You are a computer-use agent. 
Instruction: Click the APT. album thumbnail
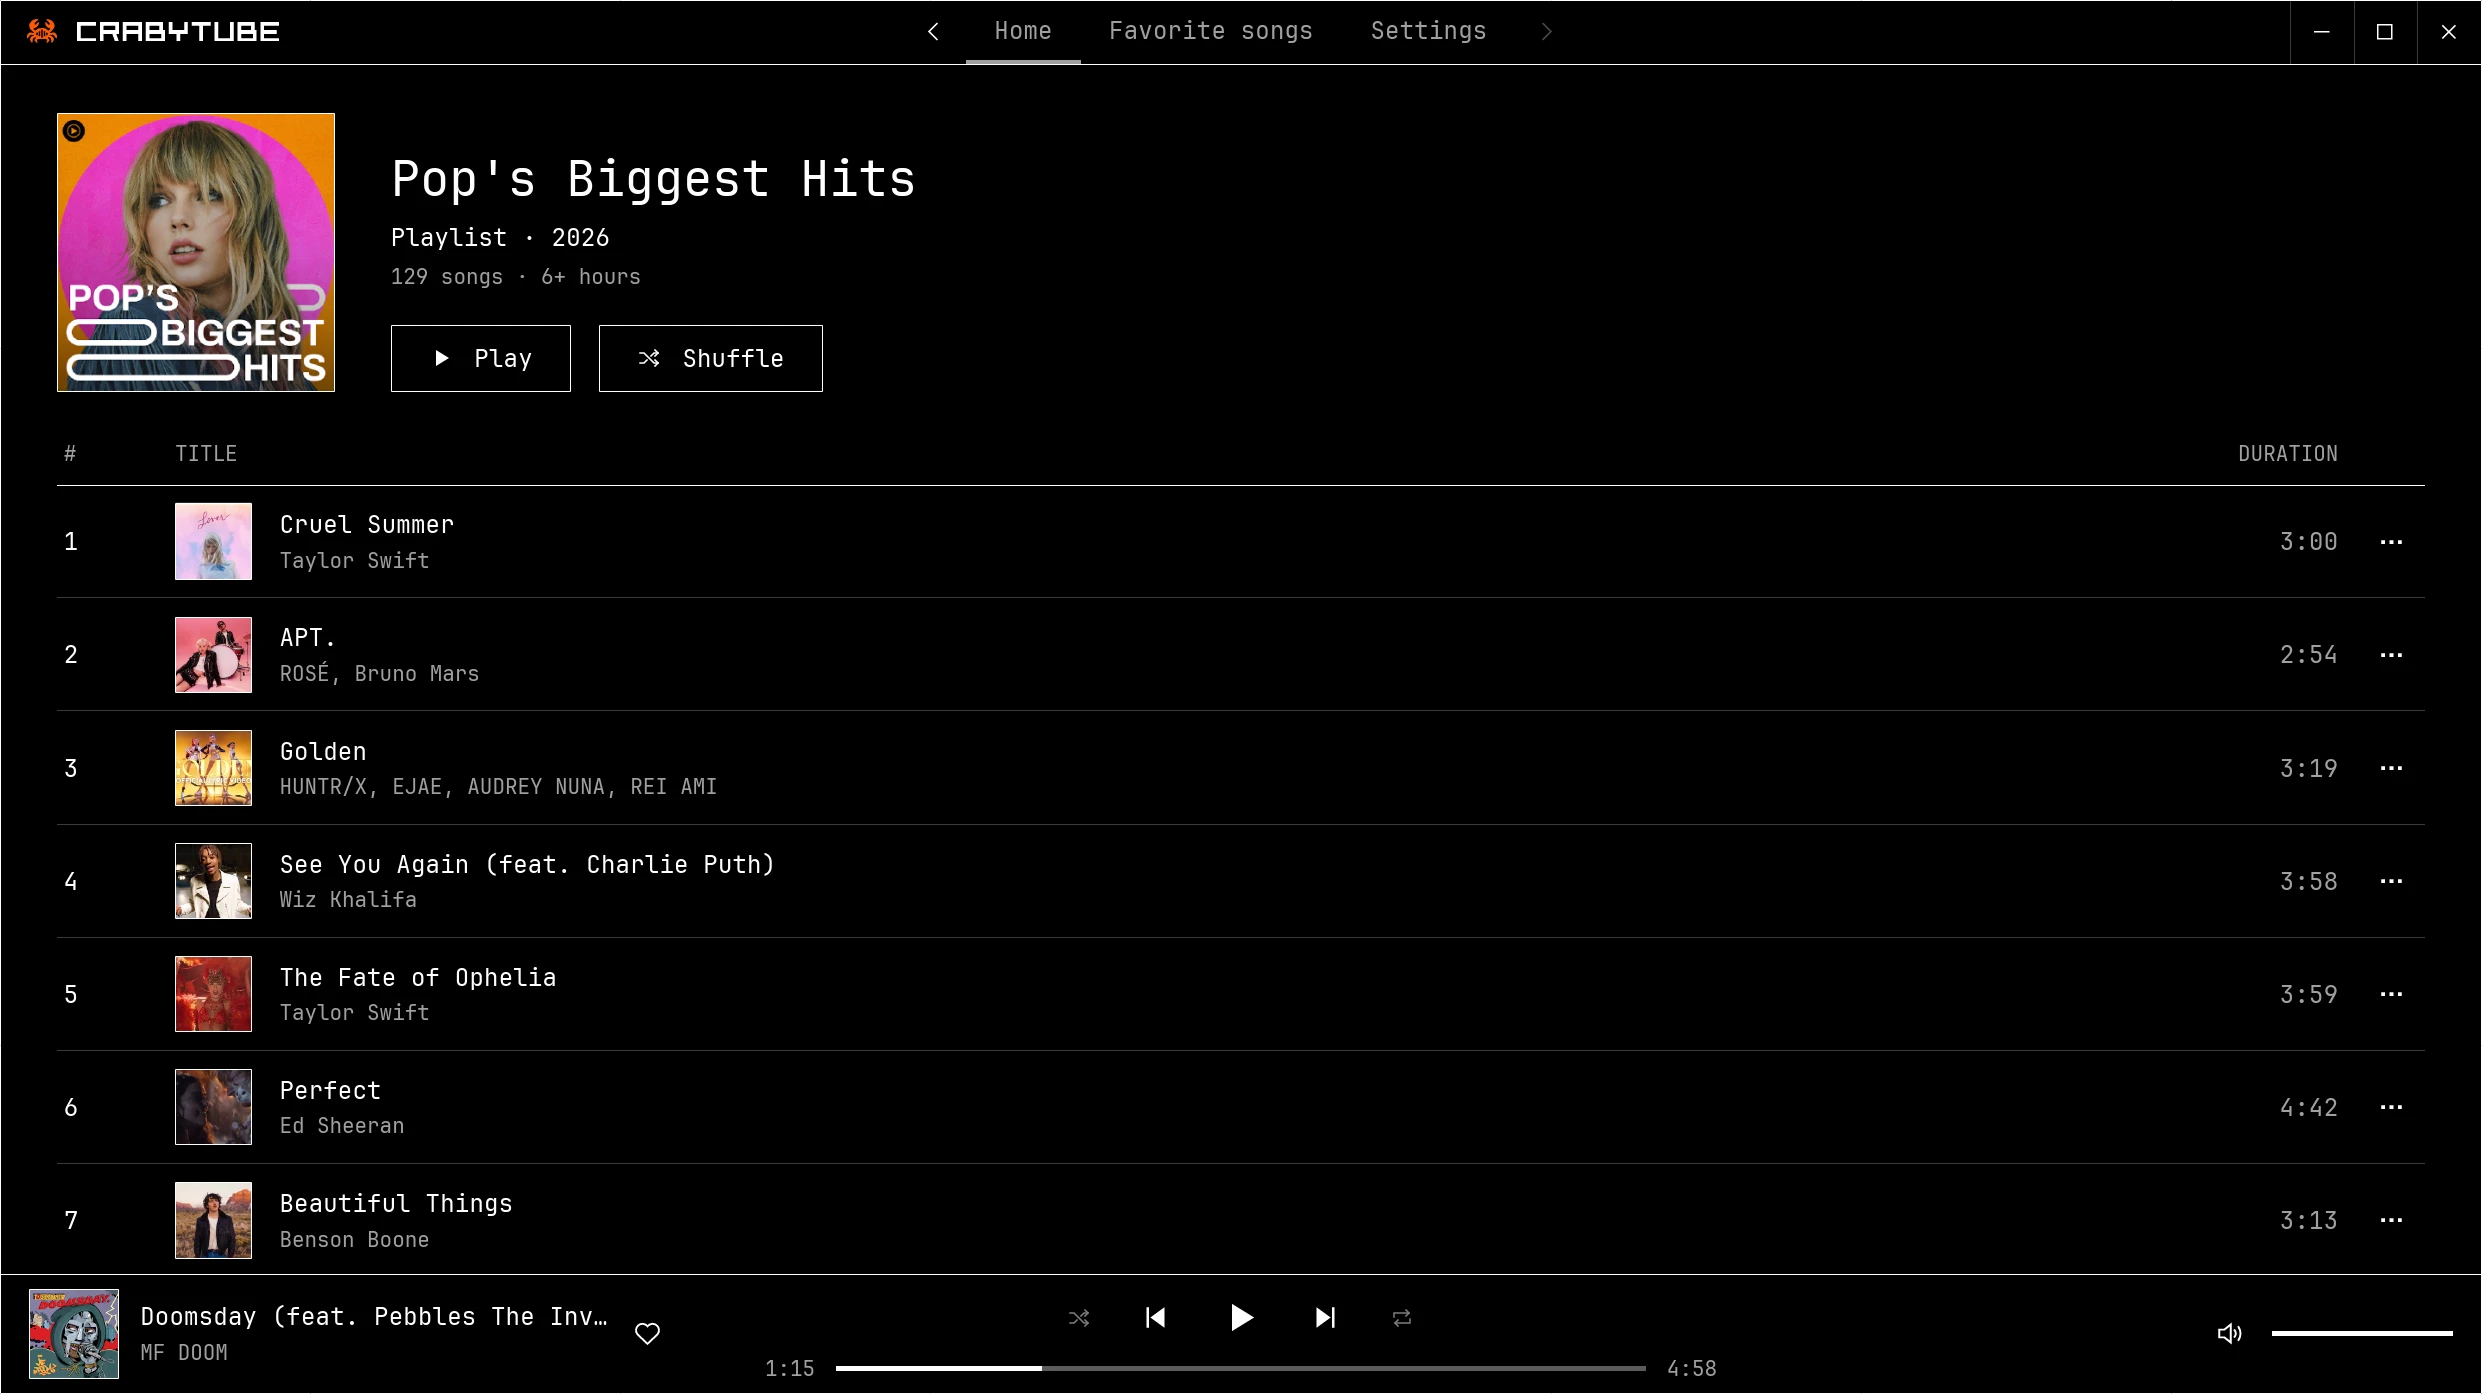tap(213, 655)
